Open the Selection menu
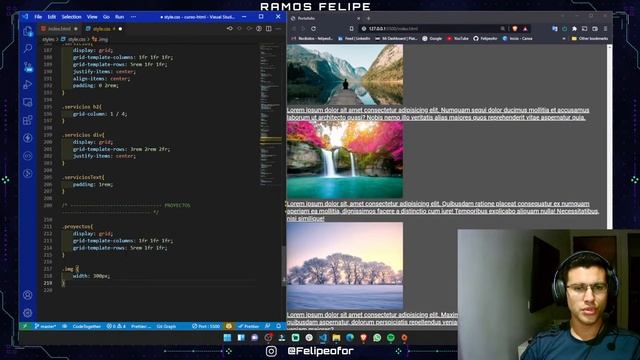640x360 pixels. click(x=71, y=17)
